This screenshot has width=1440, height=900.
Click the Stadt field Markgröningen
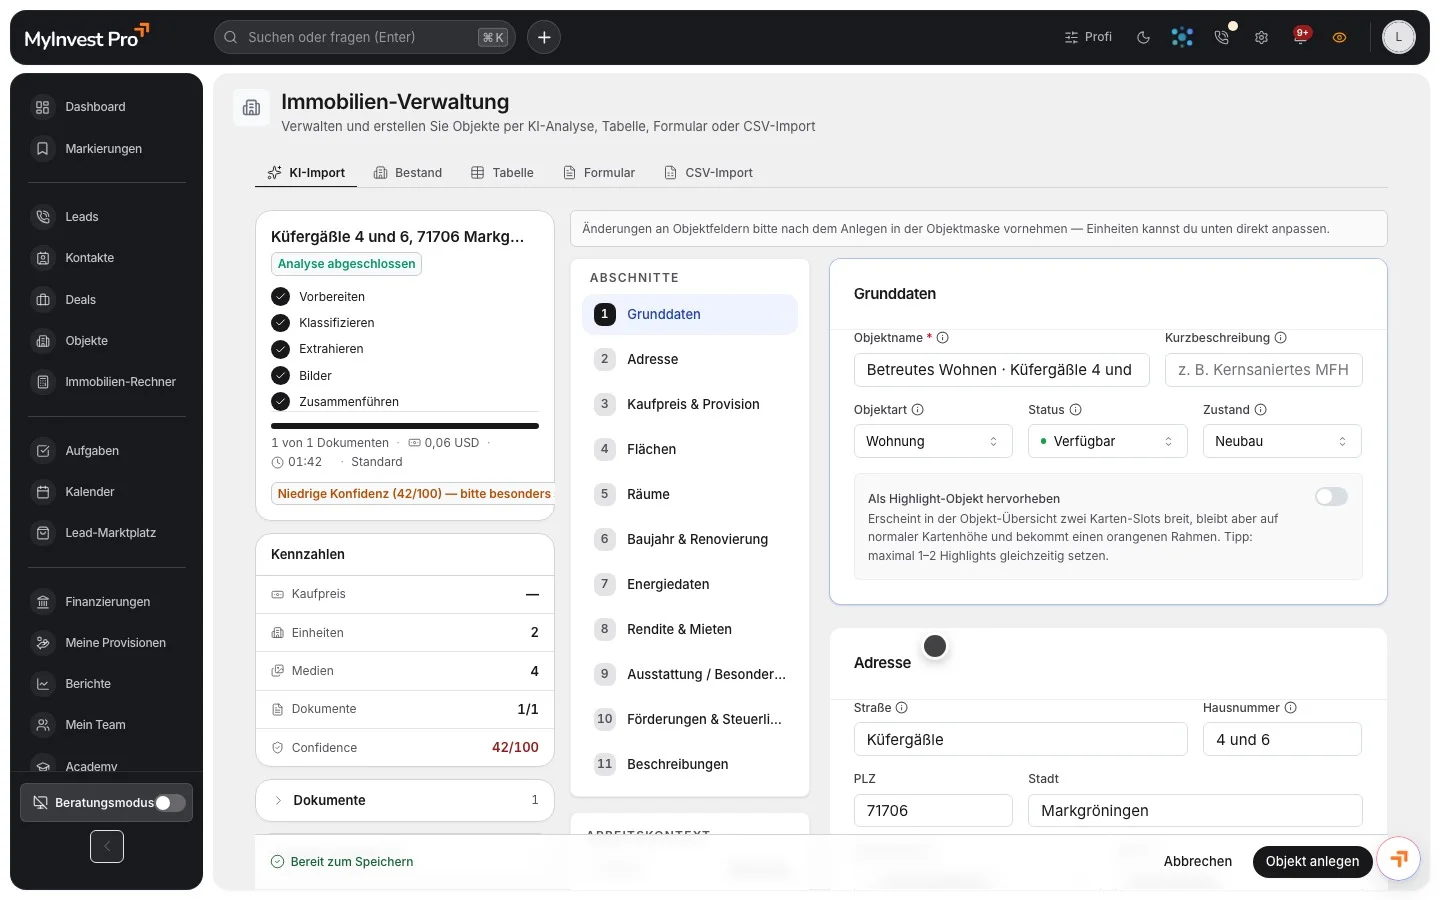tap(1195, 811)
